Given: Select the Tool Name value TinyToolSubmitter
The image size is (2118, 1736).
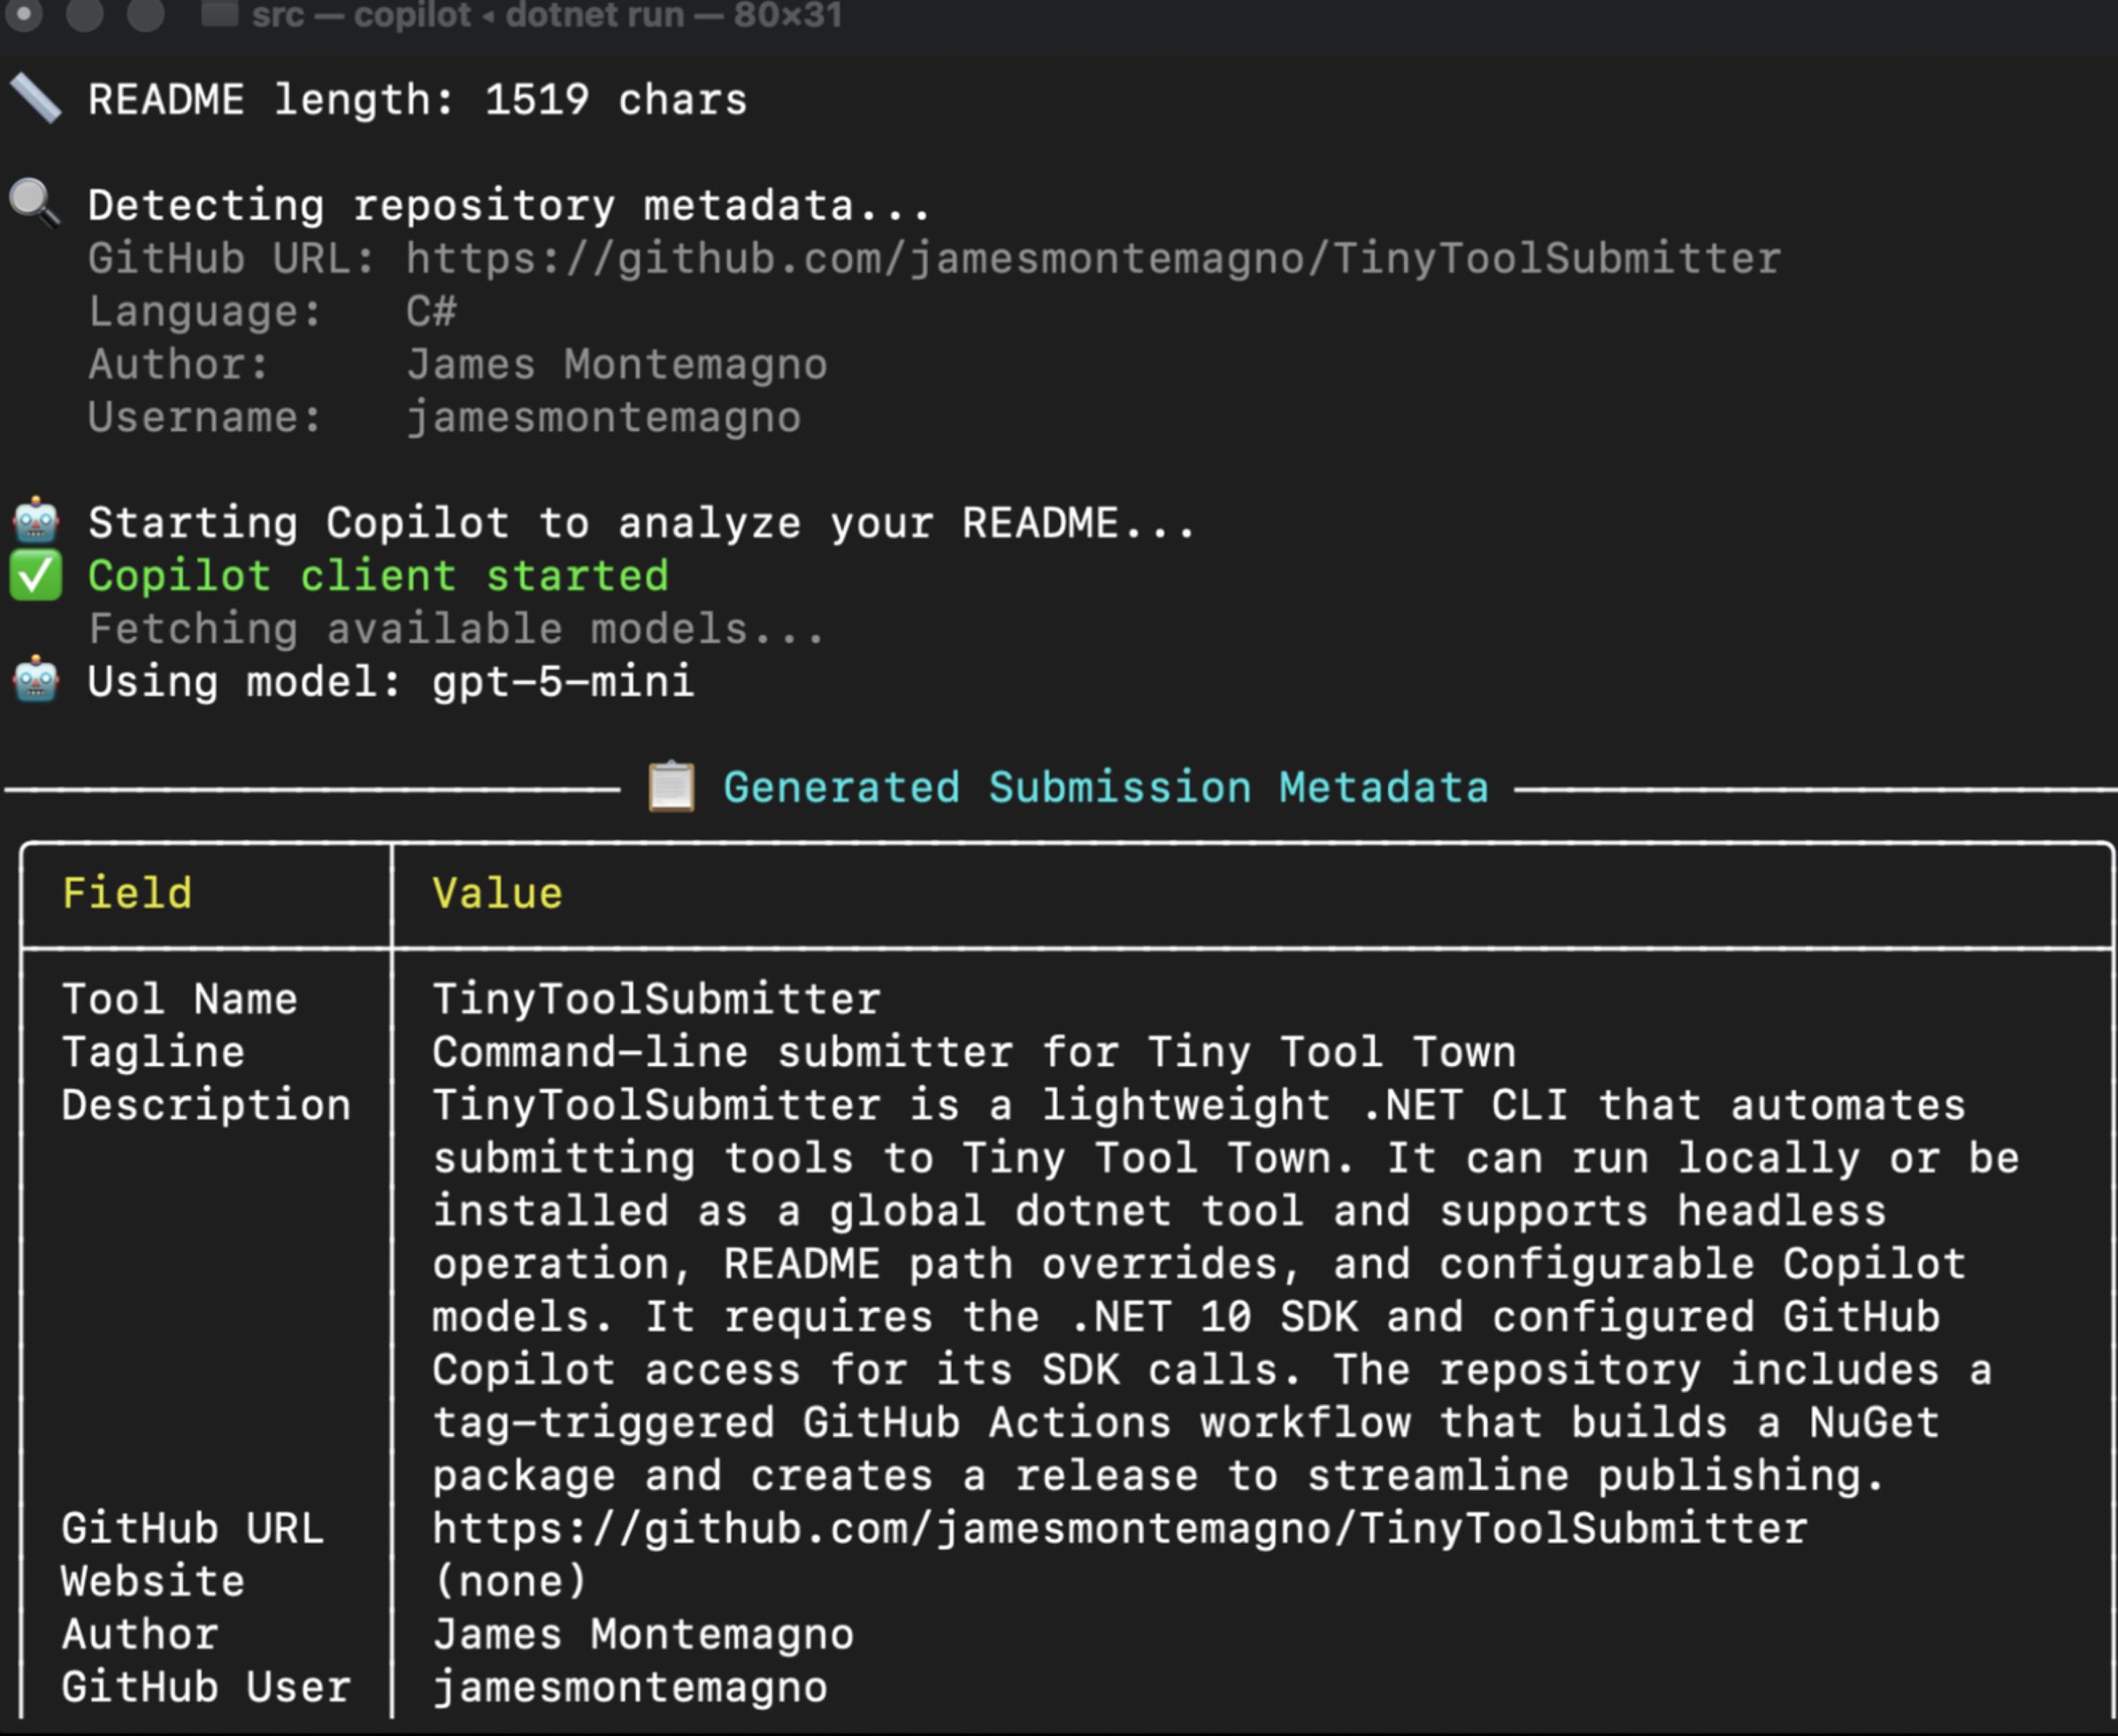Looking at the screenshot, I should pyautogui.click(x=655, y=997).
